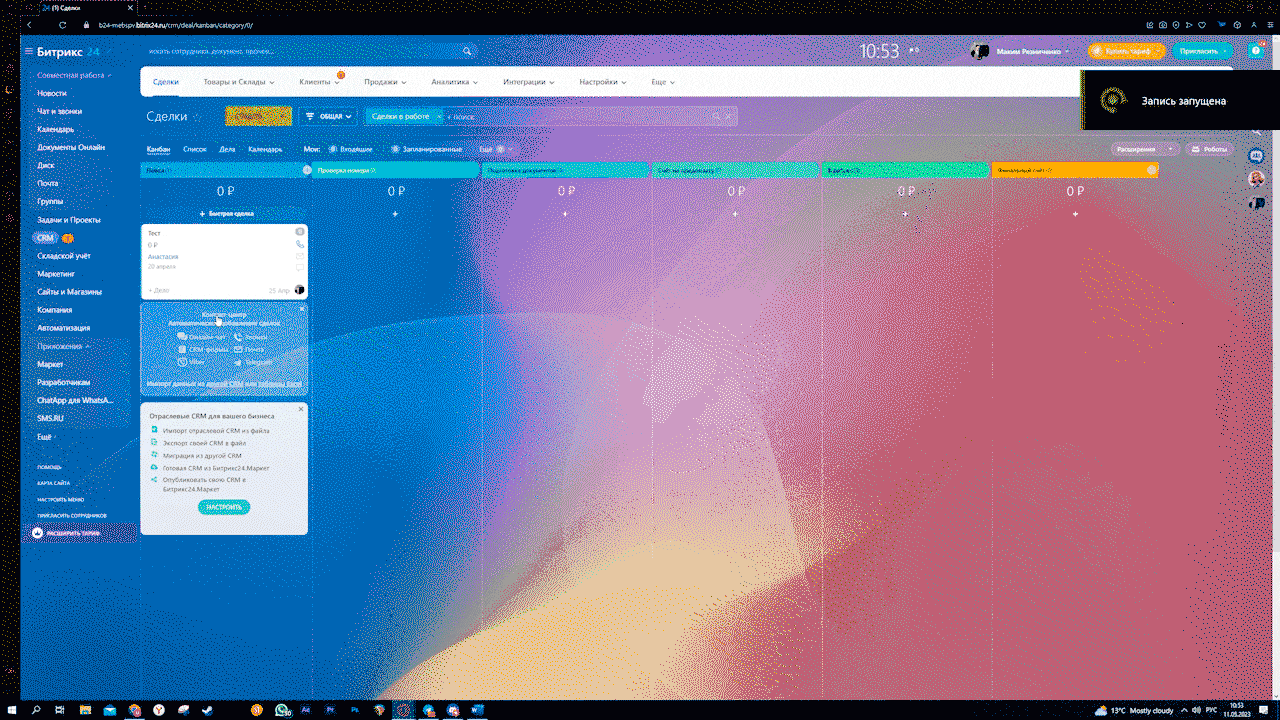Click the Быстрая сделка quick deal button
The image size is (1280, 720).
225,214
